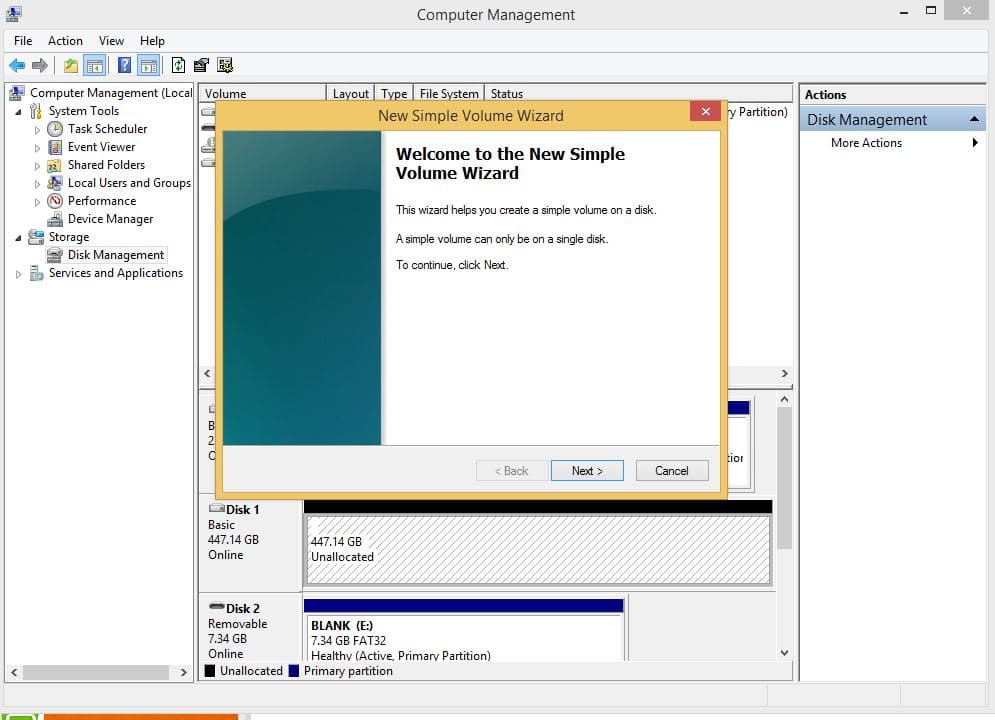This screenshot has height=720, width=995.
Task: Click the Disk Management drive icon
Action: (55, 255)
